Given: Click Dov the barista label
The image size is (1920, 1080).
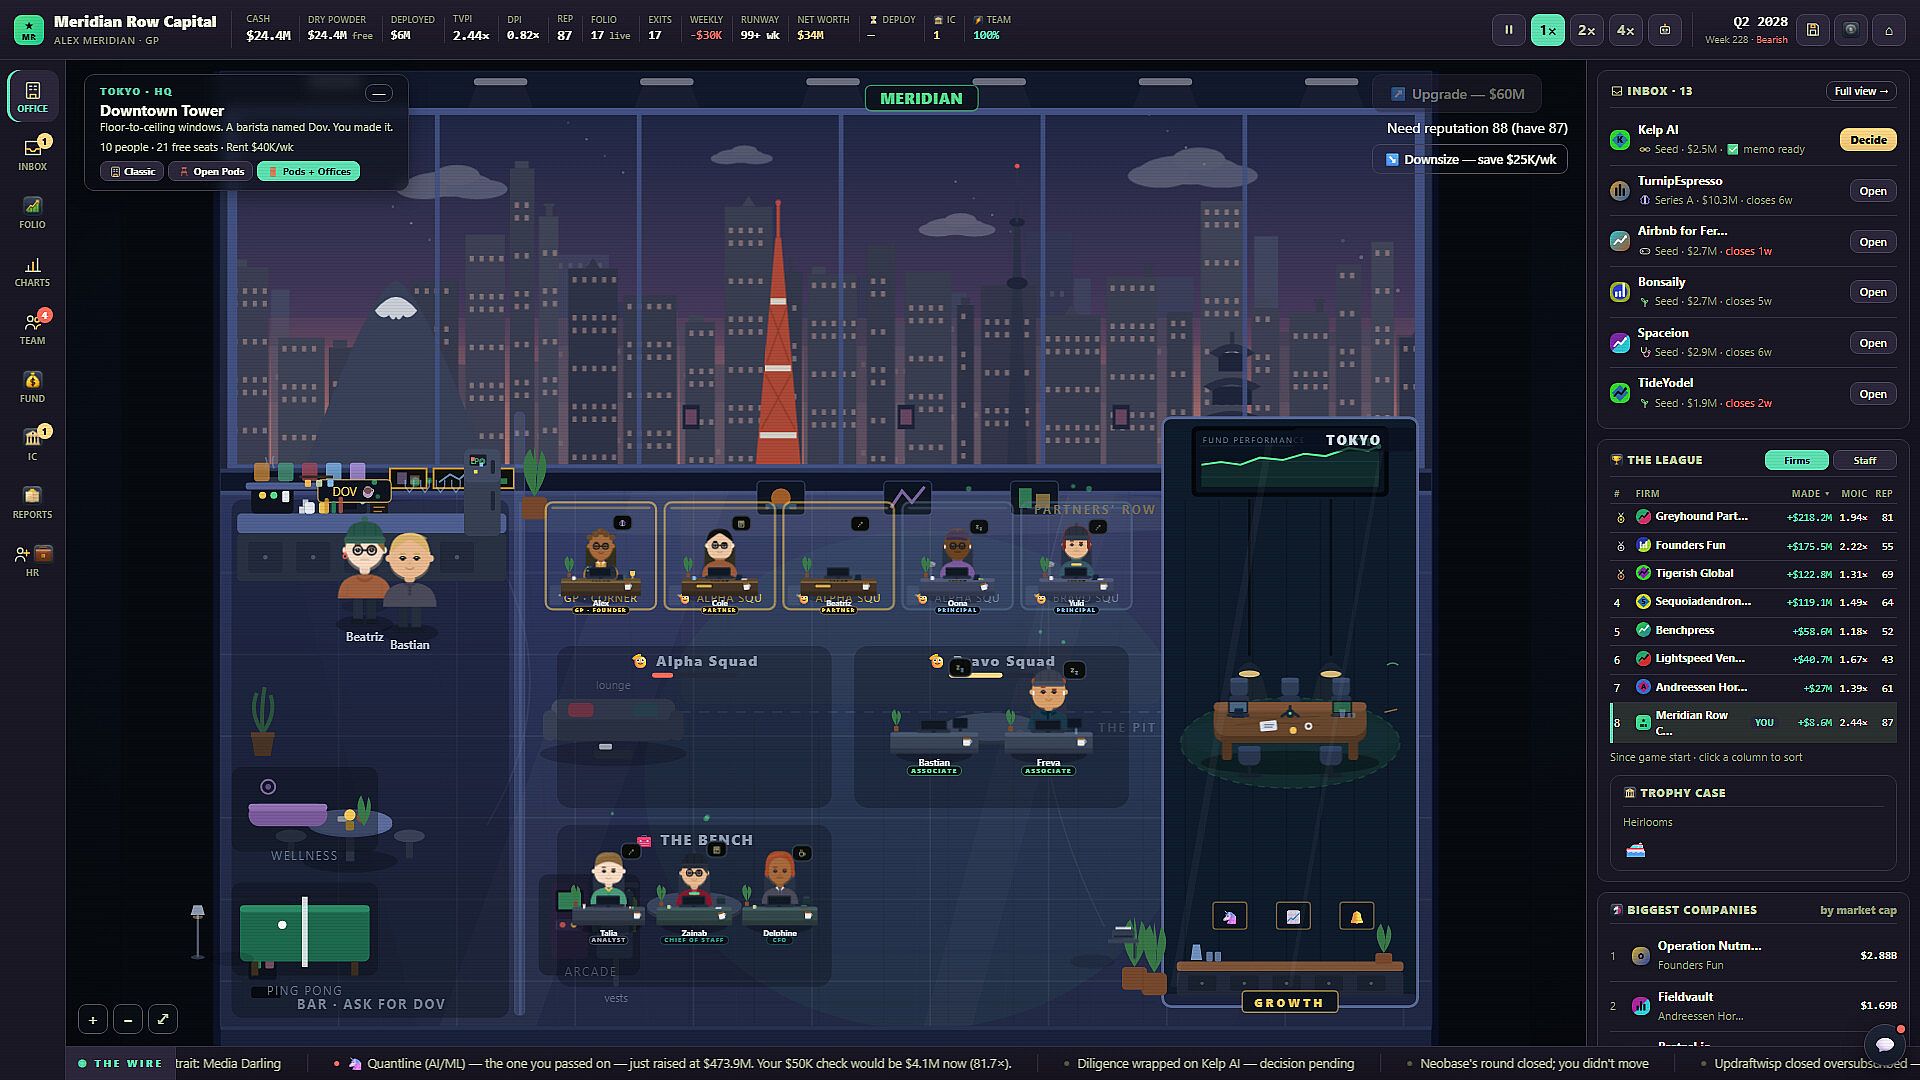Looking at the screenshot, I should coord(352,491).
